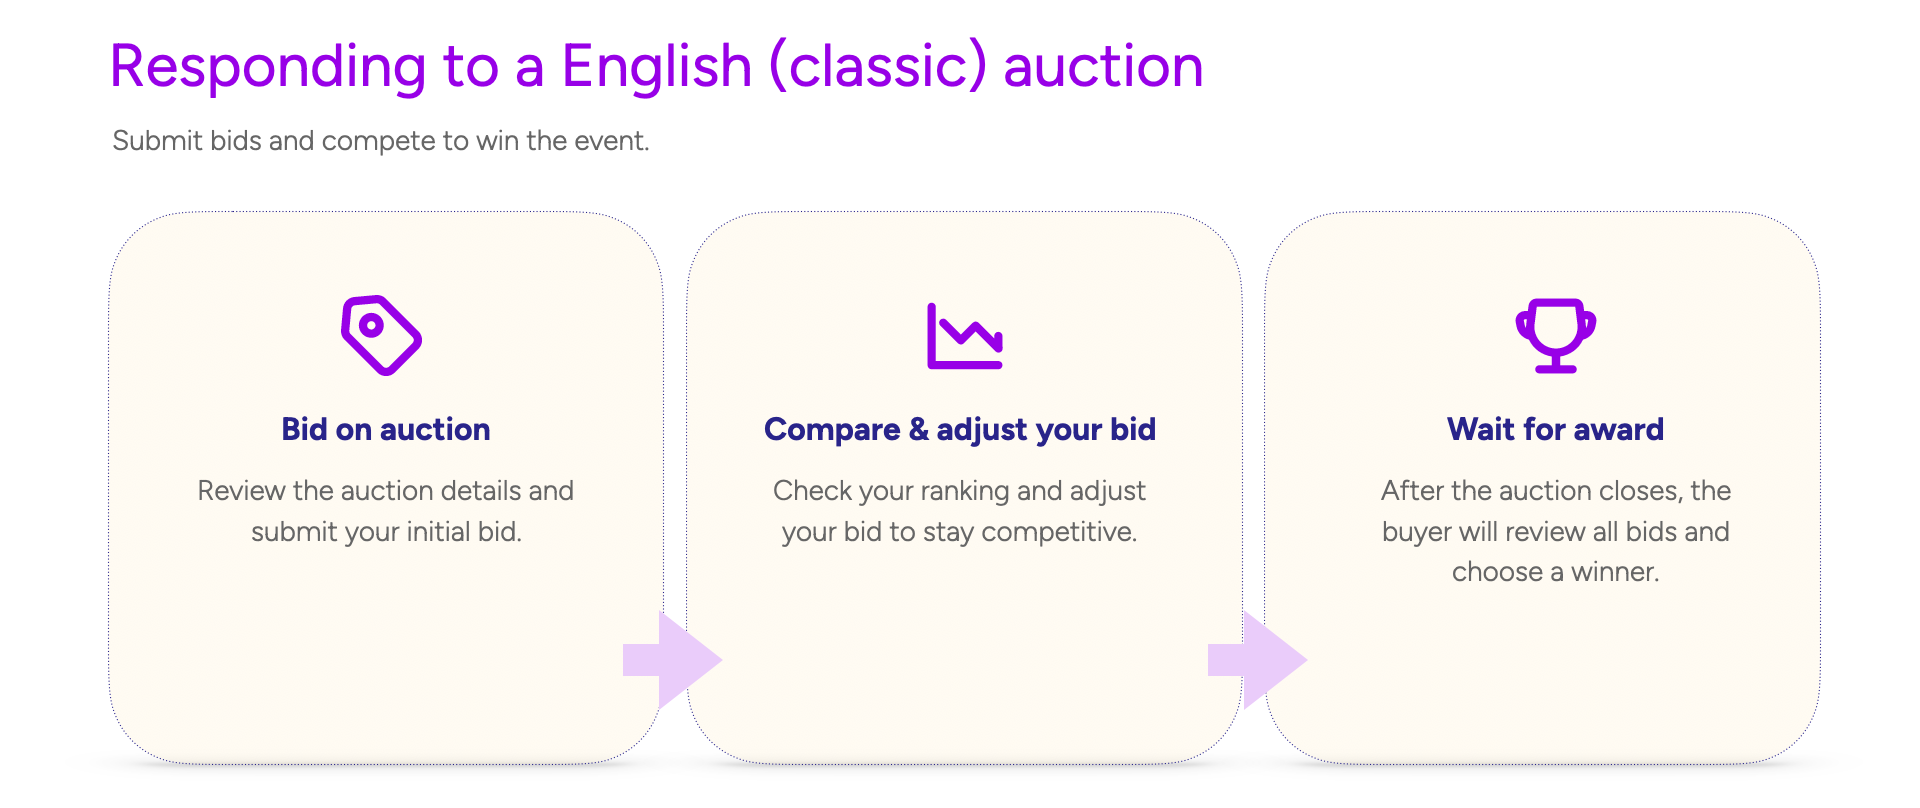Click empty area of the Bid on auction card

(386, 660)
